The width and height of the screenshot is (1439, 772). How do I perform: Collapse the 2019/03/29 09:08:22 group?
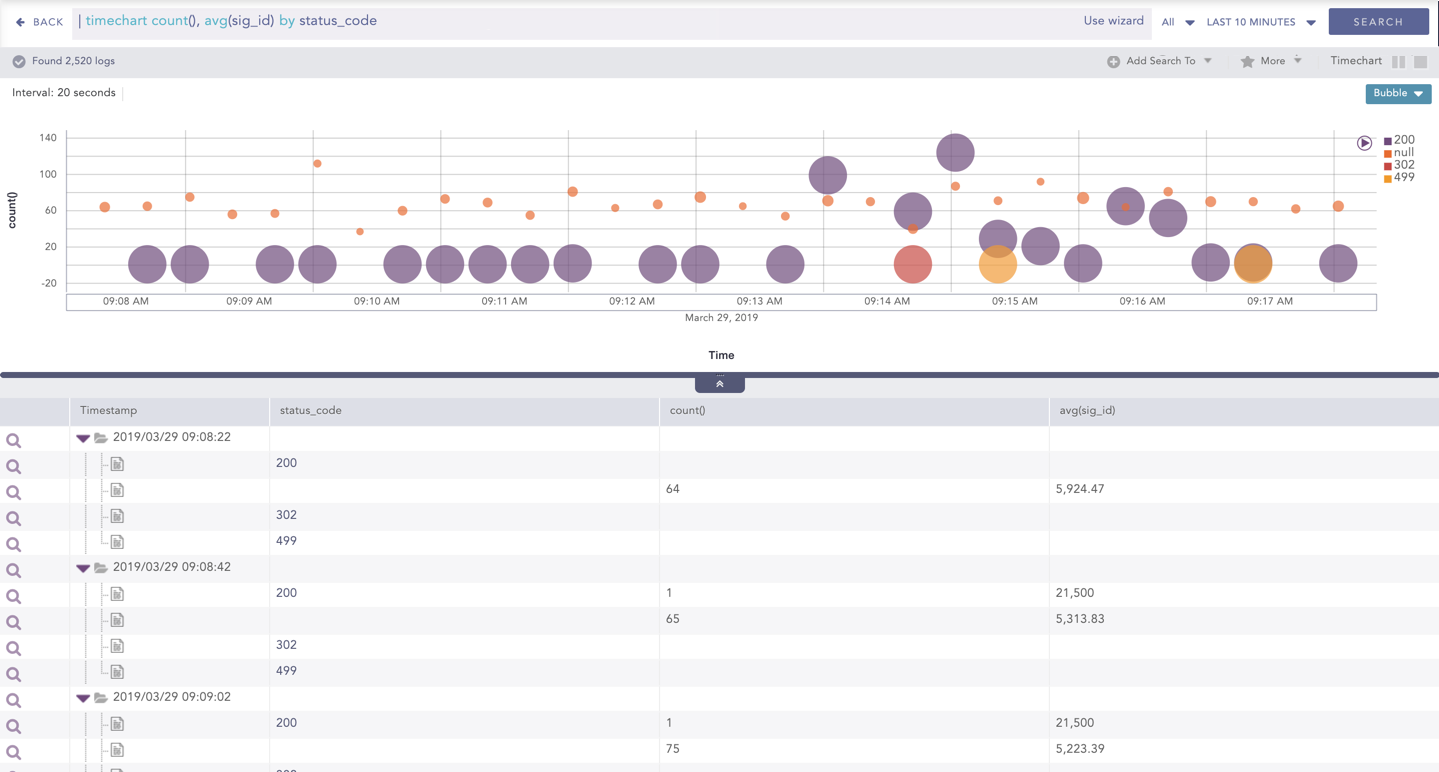pyautogui.click(x=83, y=438)
